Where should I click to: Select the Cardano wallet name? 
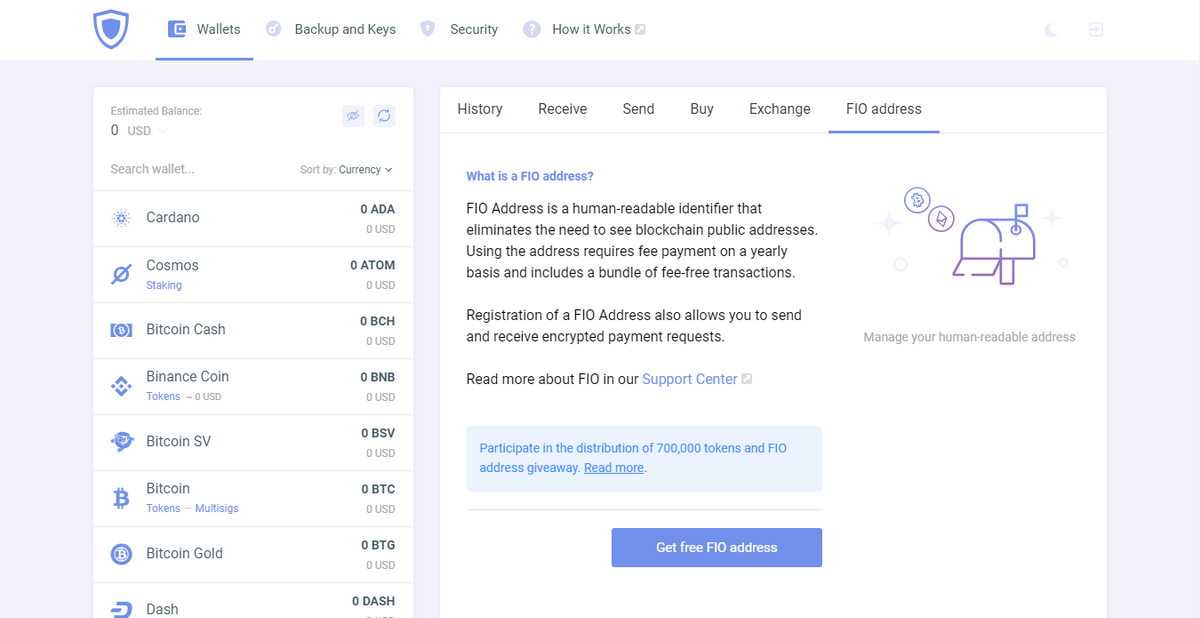[x=173, y=217]
